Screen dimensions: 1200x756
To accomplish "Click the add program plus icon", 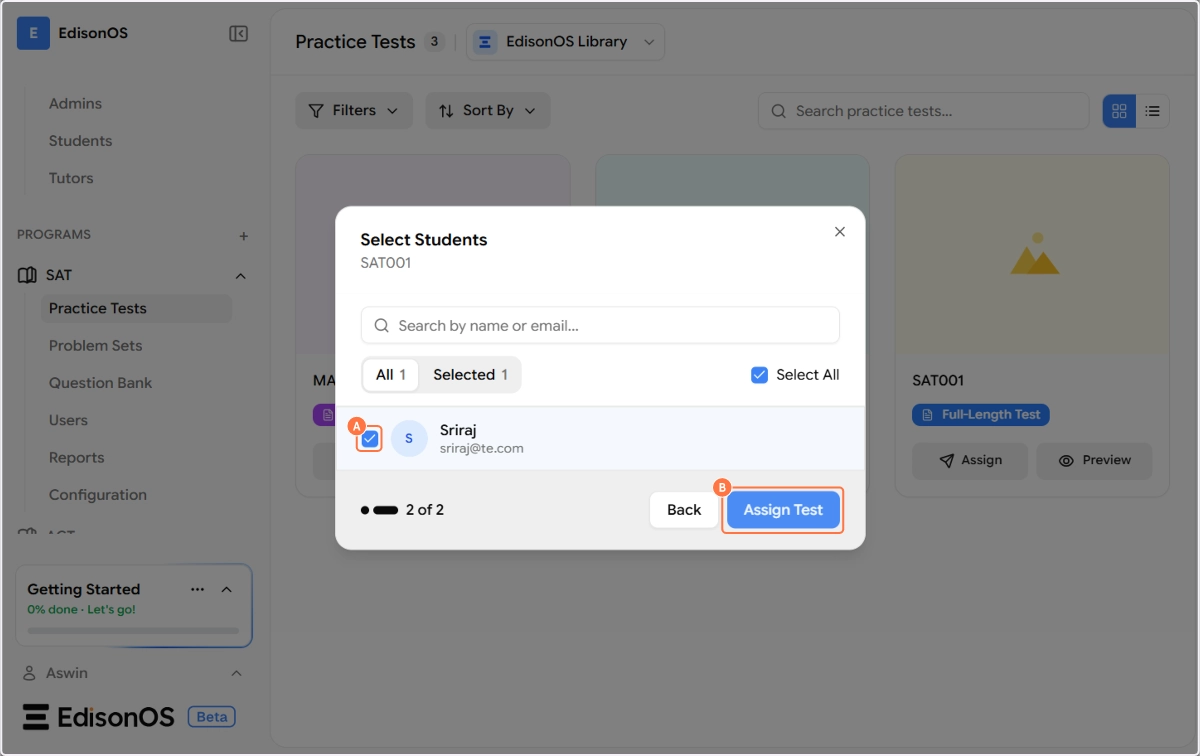I will coord(243,236).
